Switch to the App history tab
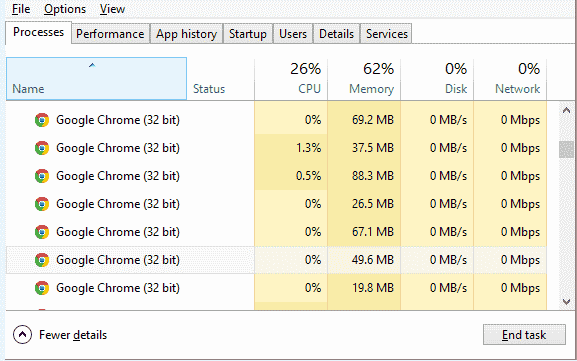The height and width of the screenshot is (361, 577). 186,34
